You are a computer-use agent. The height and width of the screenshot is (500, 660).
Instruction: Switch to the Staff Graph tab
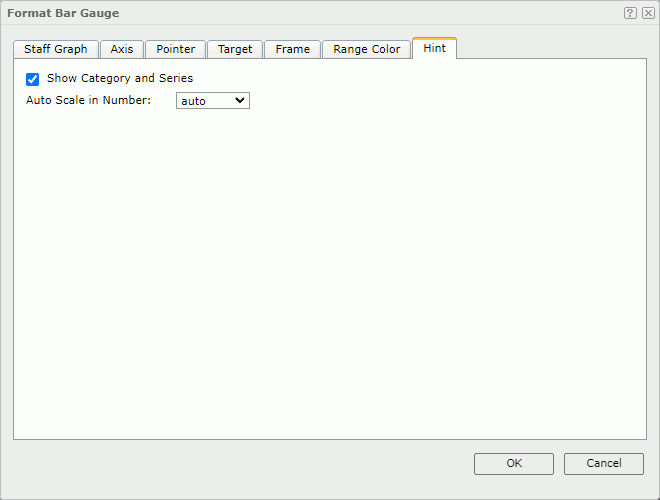56,49
